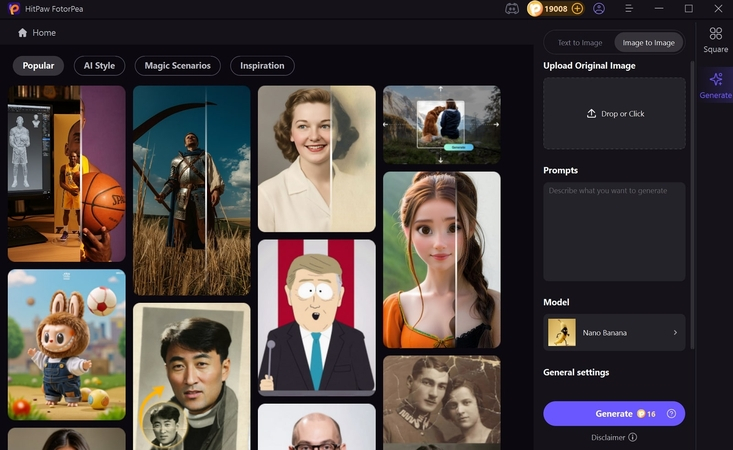Click the Home icon in breadcrumb
The height and width of the screenshot is (450, 733).
(22, 33)
